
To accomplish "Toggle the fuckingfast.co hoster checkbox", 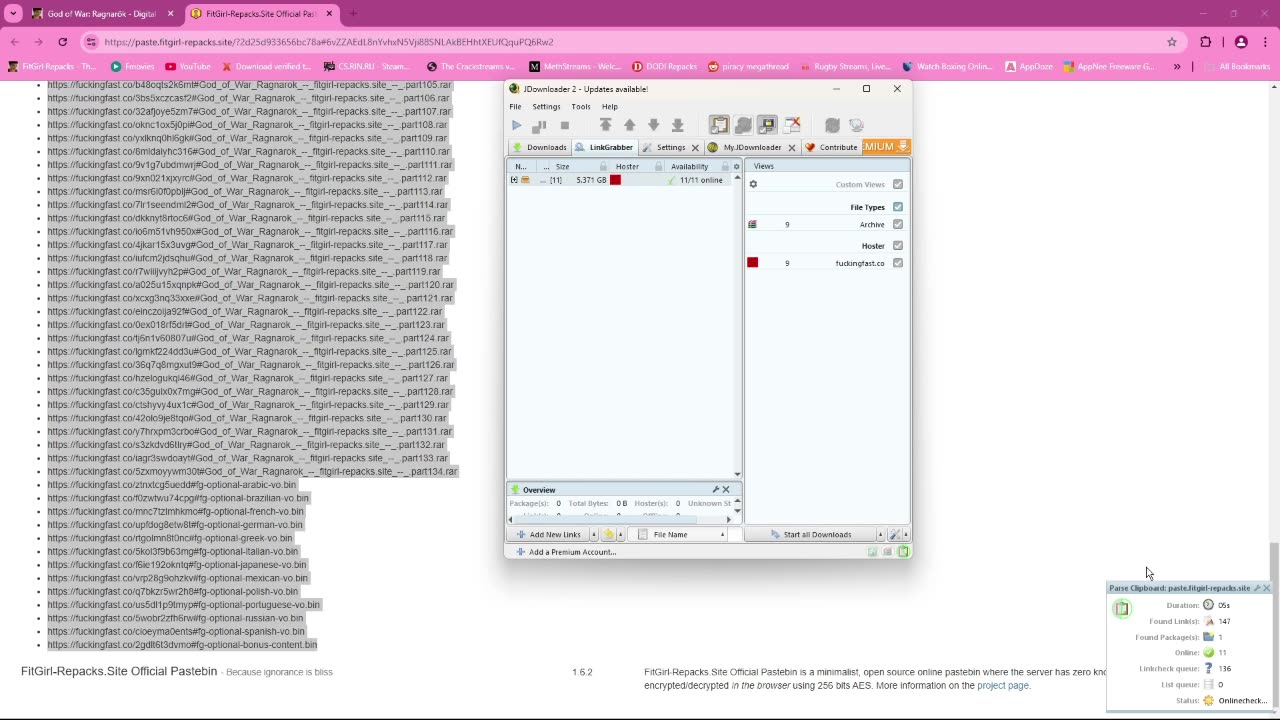I will (898, 263).
